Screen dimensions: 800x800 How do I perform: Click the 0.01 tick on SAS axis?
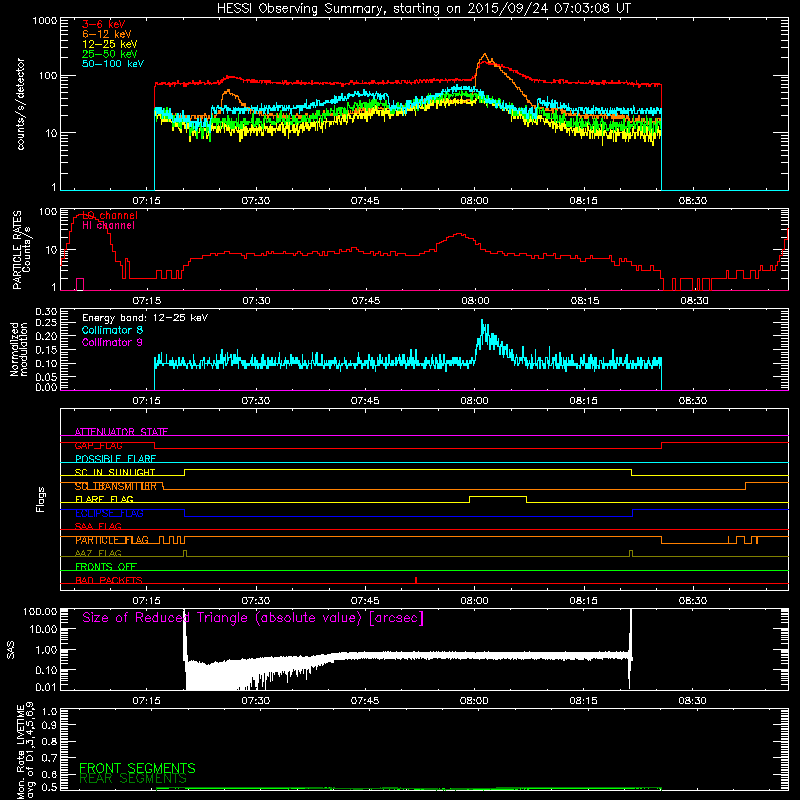click(x=46, y=687)
